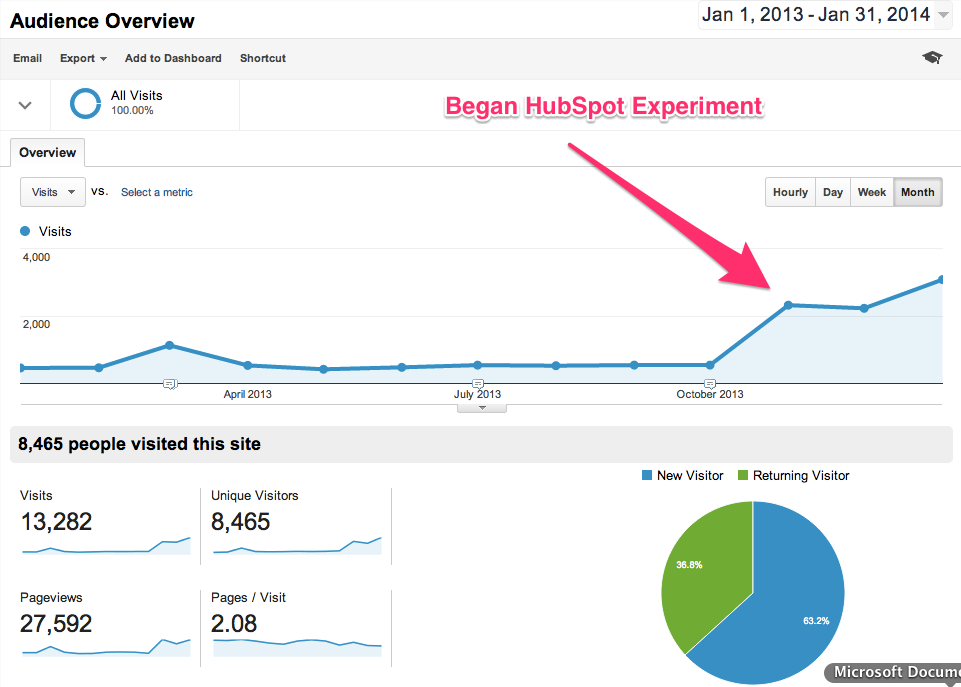
Task: Click the 8,465 Unique Visitors value
Action: click(241, 522)
